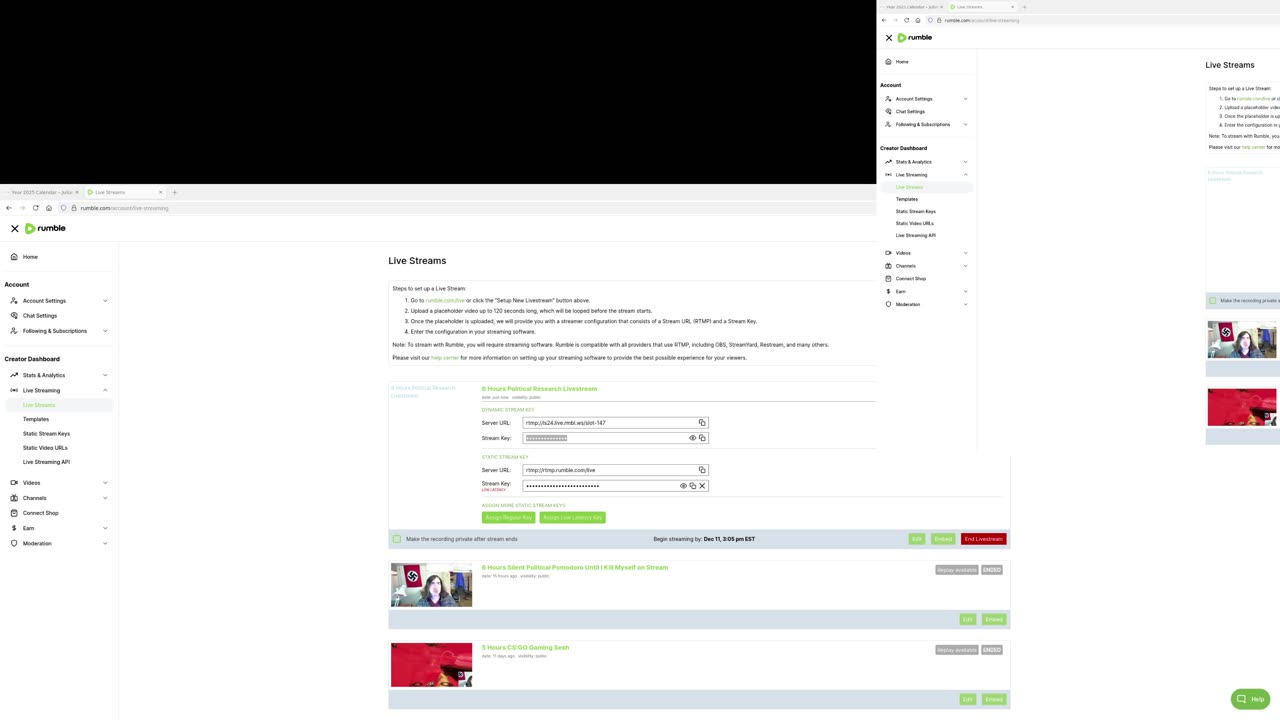The image size is (1280, 720).
Task: Reveal the dynamic Stream Key with eye icon
Action: point(692,438)
